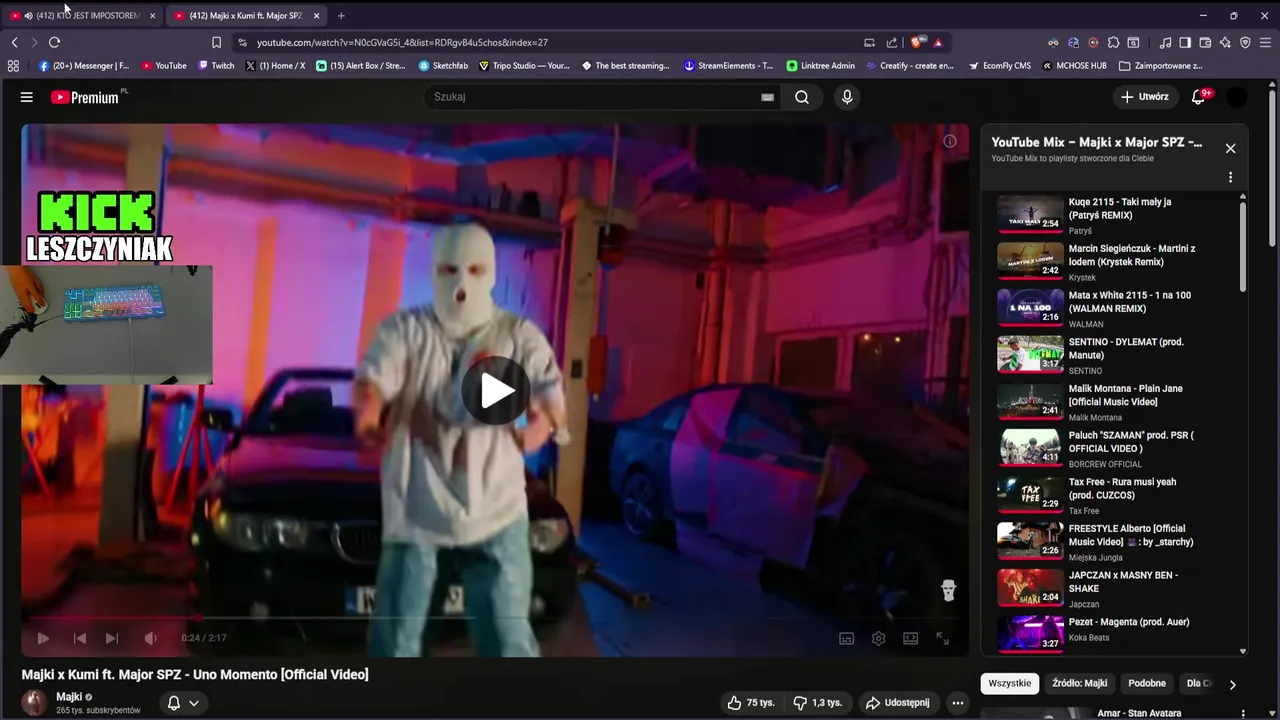Enter fullscreen mode in the player
This screenshot has height=720, width=1280.
942,638
